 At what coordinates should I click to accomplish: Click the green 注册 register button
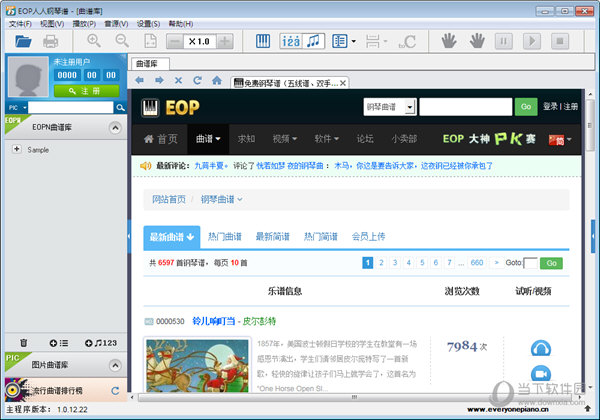point(86,91)
